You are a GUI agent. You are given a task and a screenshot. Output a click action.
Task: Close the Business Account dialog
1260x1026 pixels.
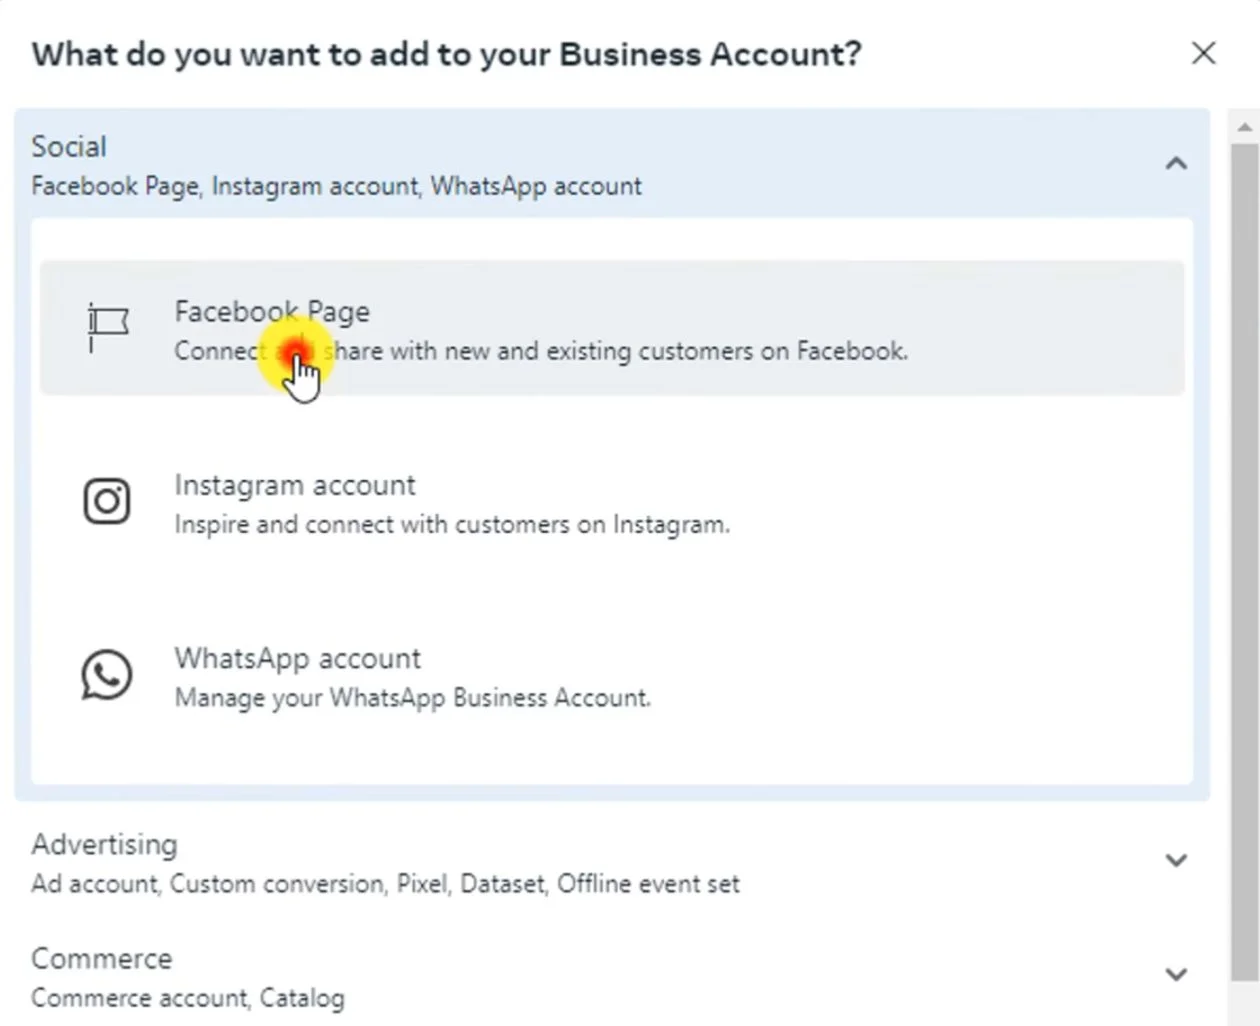pyautogui.click(x=1203, y=53)
